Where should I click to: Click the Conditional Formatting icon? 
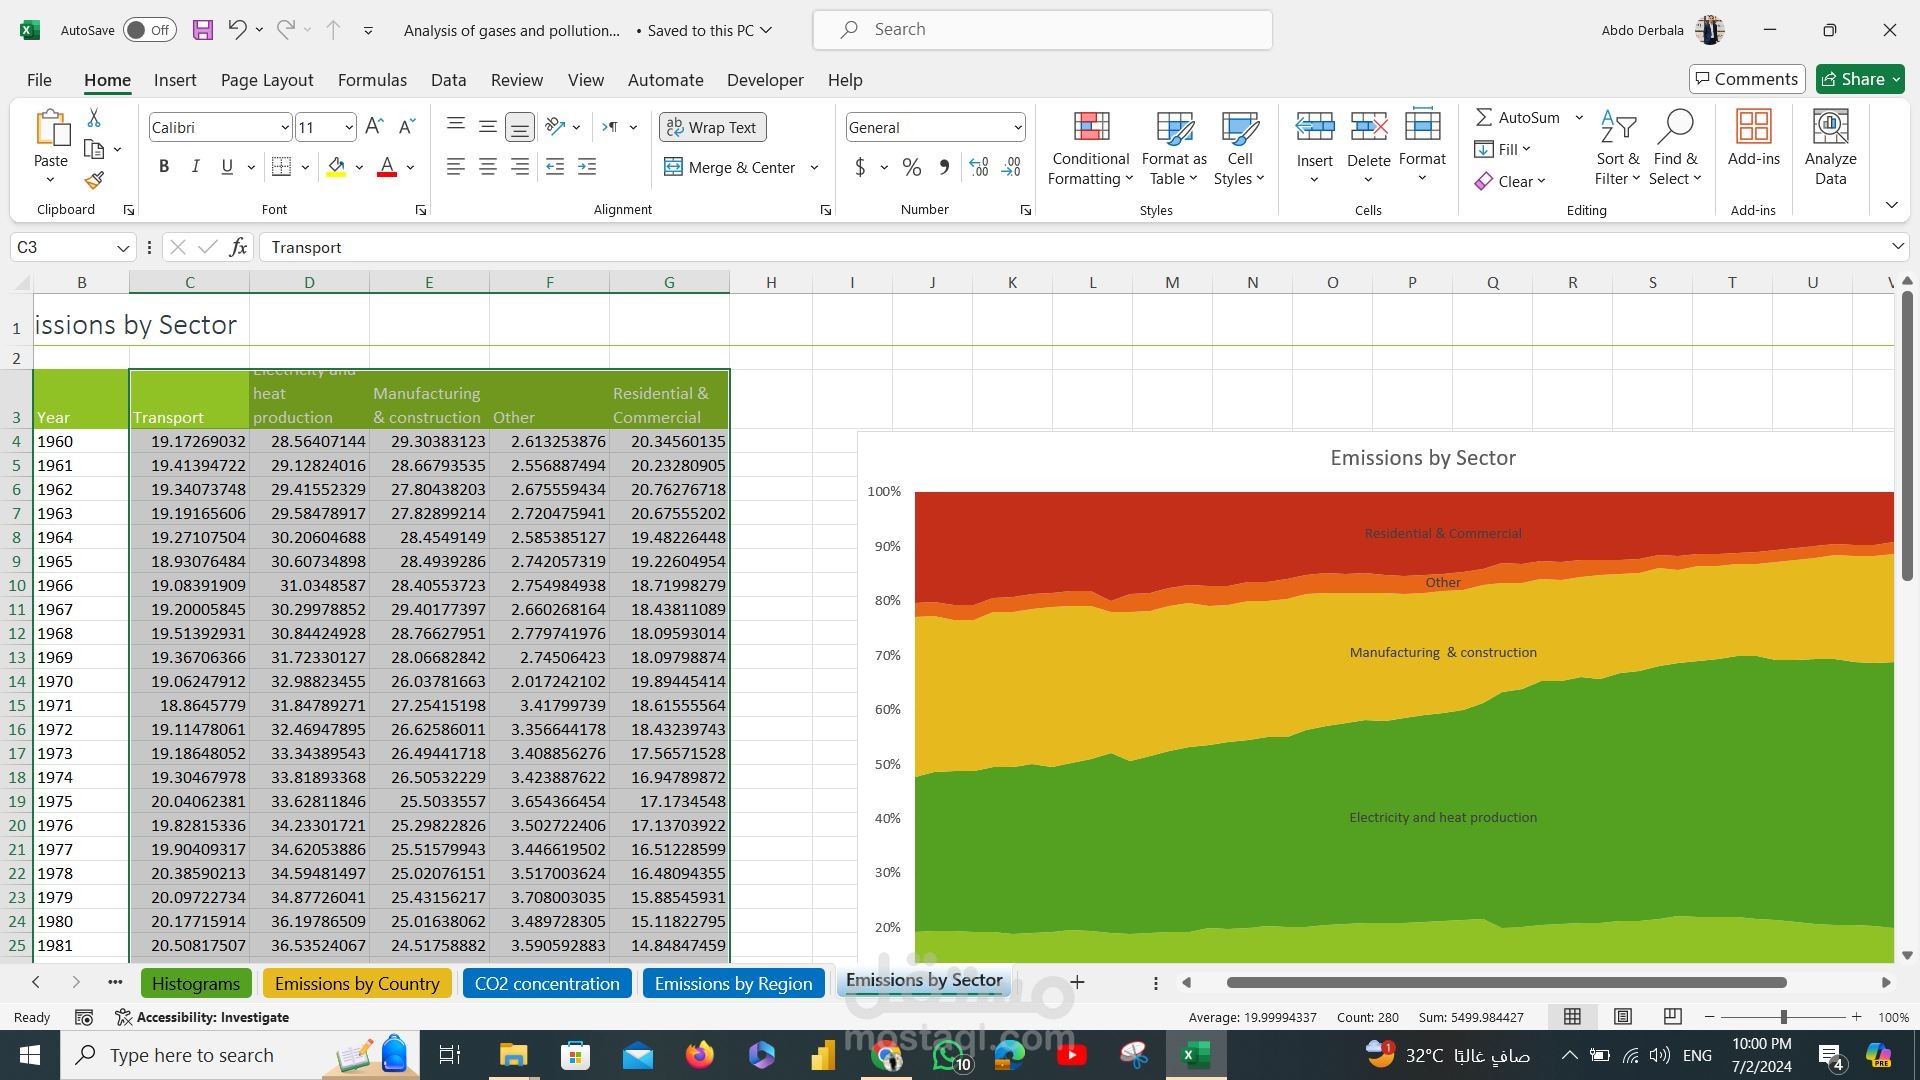point(1090,127)
